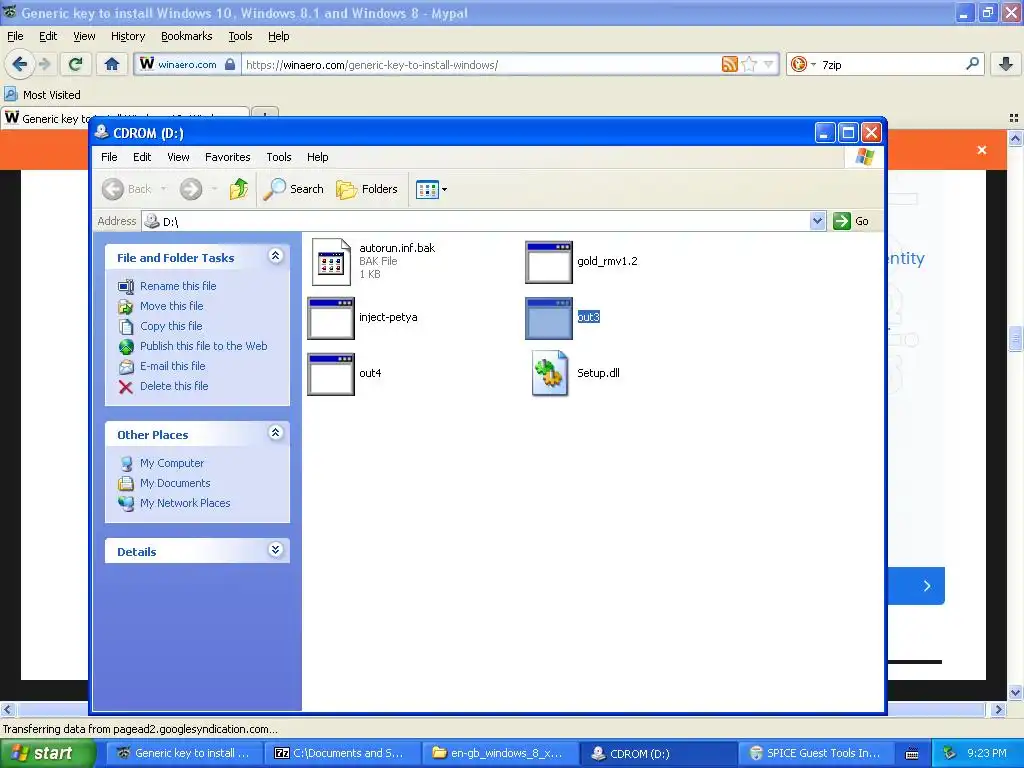Screen dimensions: 1024x768
Task: Click E-mail this file task
Action: [x=172, y=366]
